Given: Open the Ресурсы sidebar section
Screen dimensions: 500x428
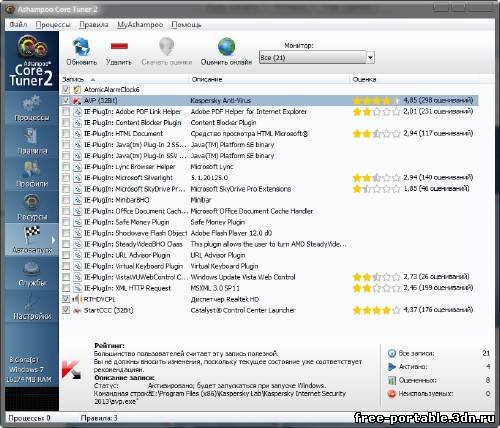Looking at the screenshot, I should click(32, 207).
